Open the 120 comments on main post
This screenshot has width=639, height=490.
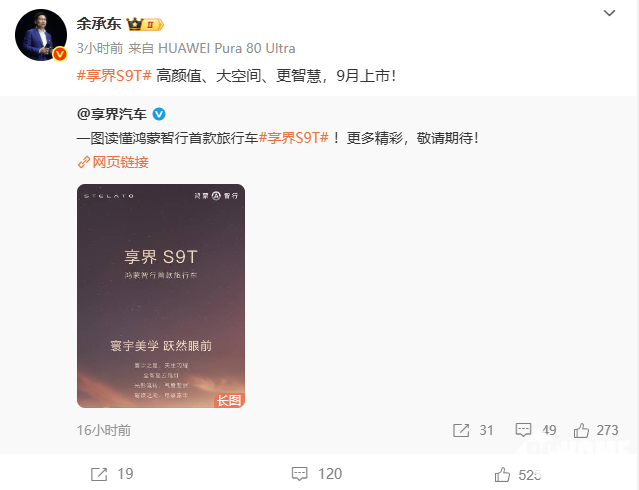[x=317, y=474]
